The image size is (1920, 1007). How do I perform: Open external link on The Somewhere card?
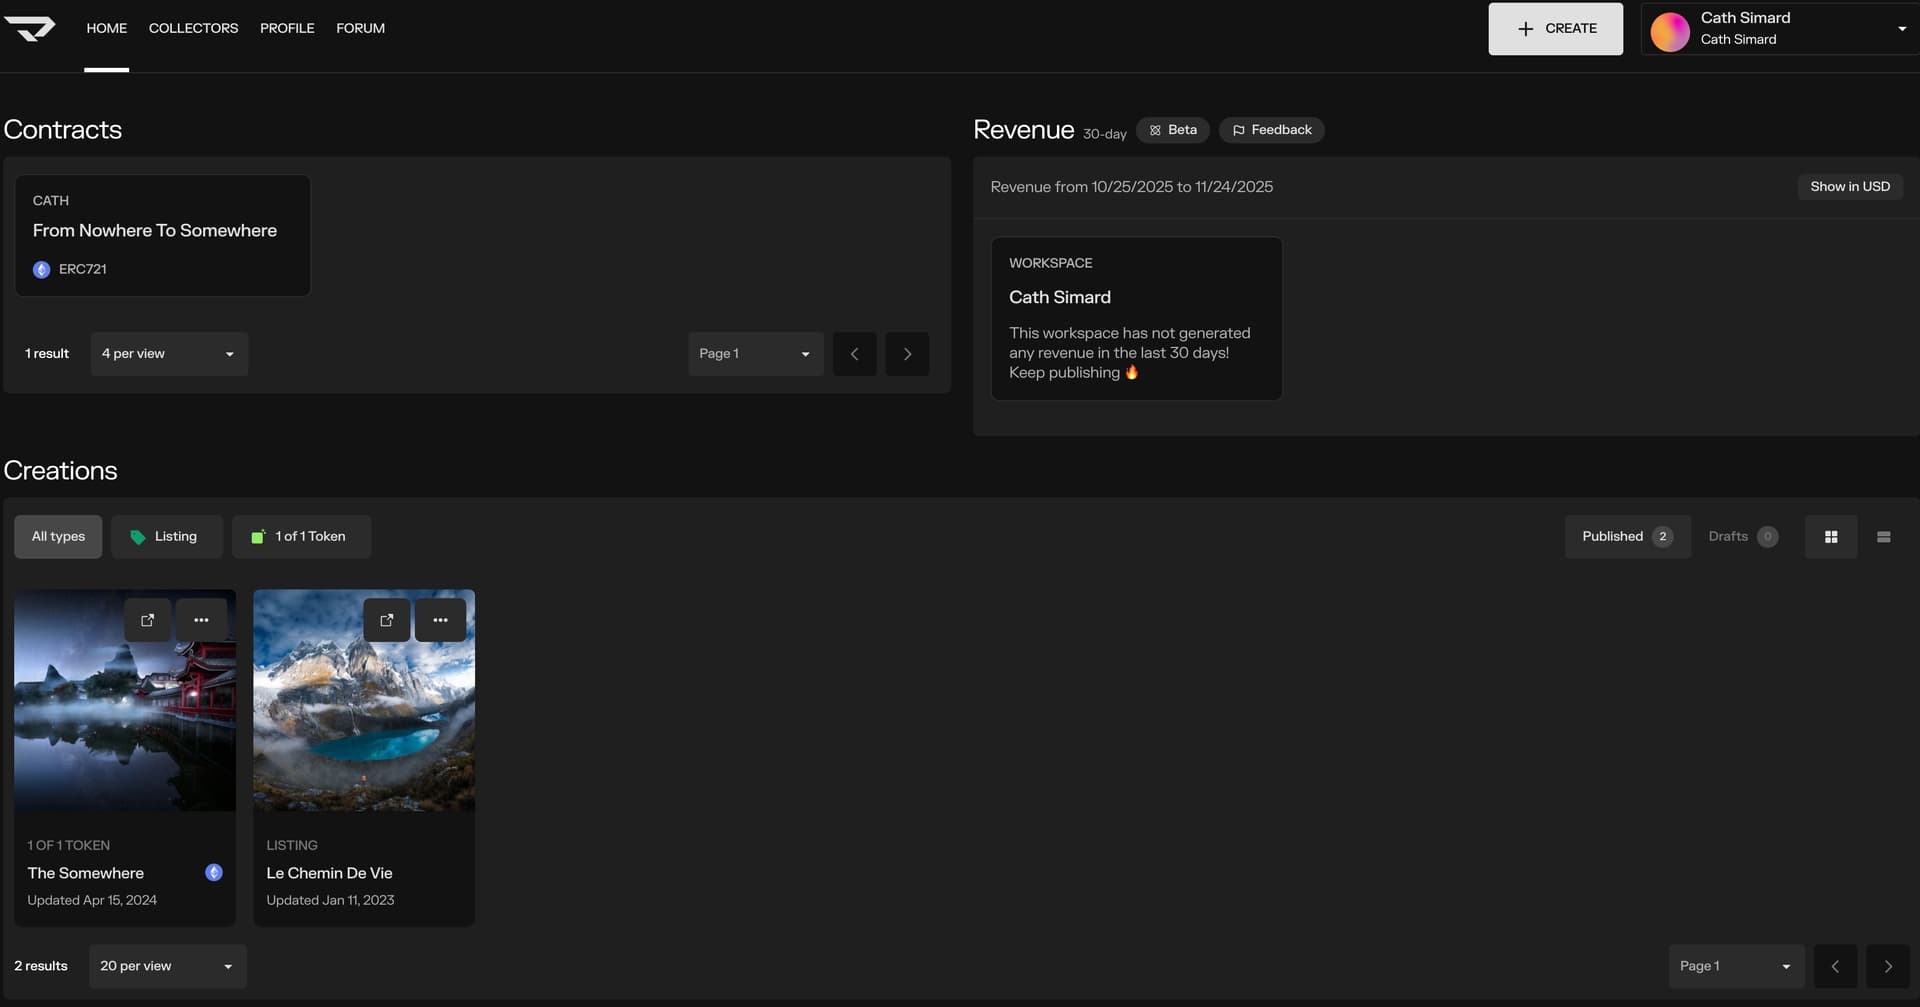tap(147, 620)
